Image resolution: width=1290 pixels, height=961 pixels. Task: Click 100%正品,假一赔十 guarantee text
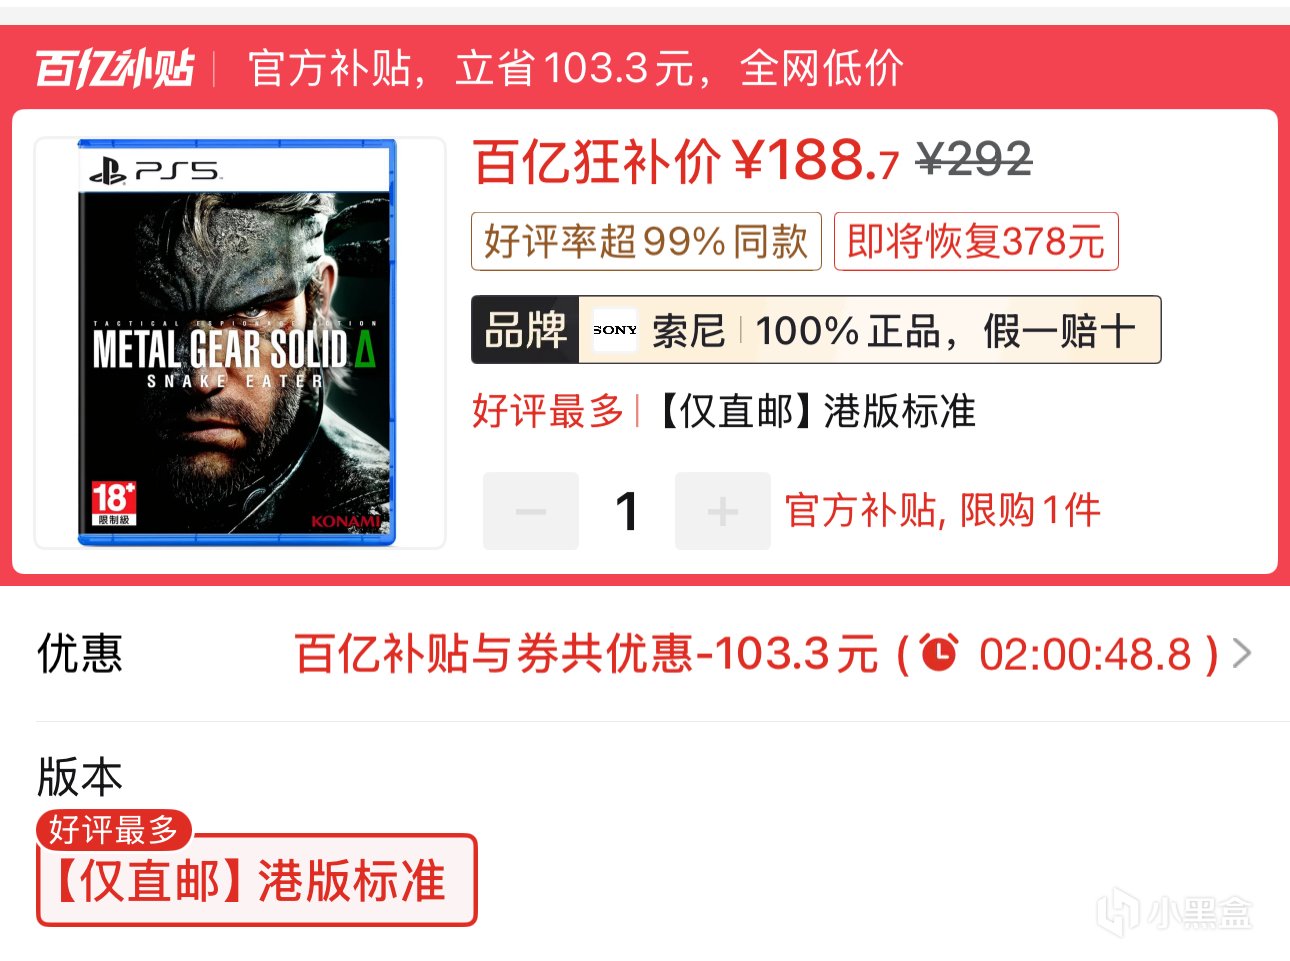point(945,330)
